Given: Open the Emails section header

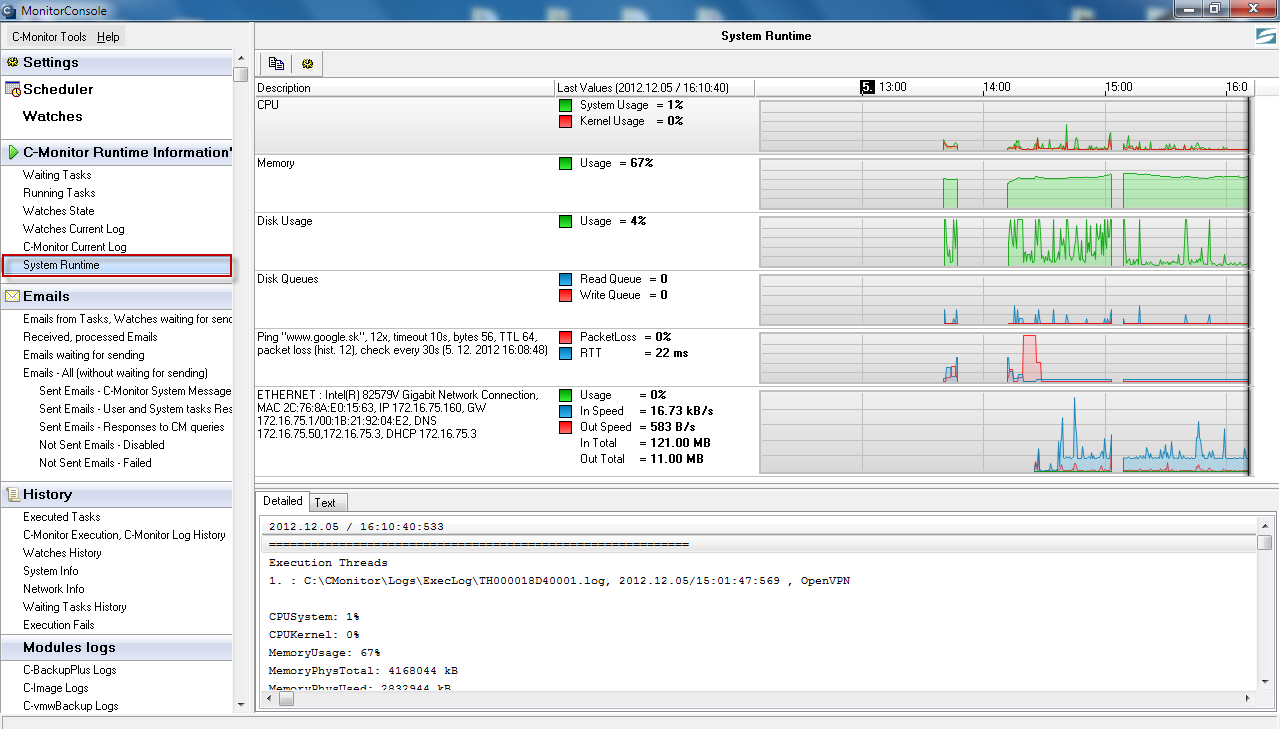Looking at the screenshot, I should (46, 296).
